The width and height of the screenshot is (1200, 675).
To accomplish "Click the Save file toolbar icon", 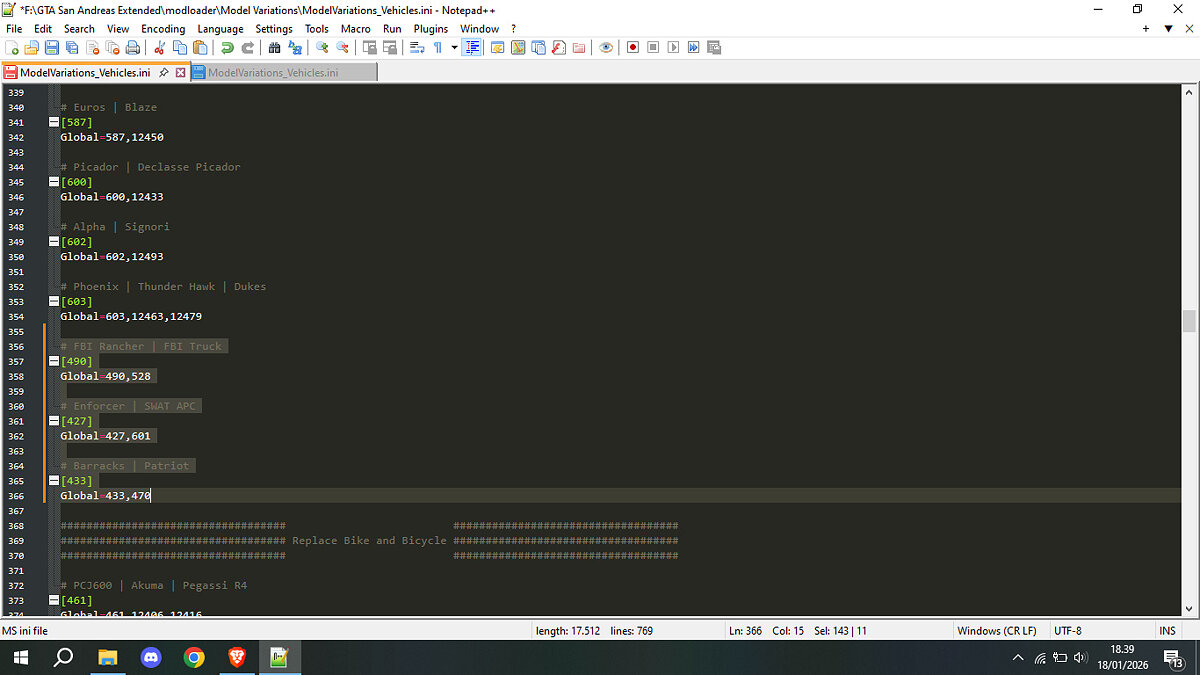I will tap(51, 47).
